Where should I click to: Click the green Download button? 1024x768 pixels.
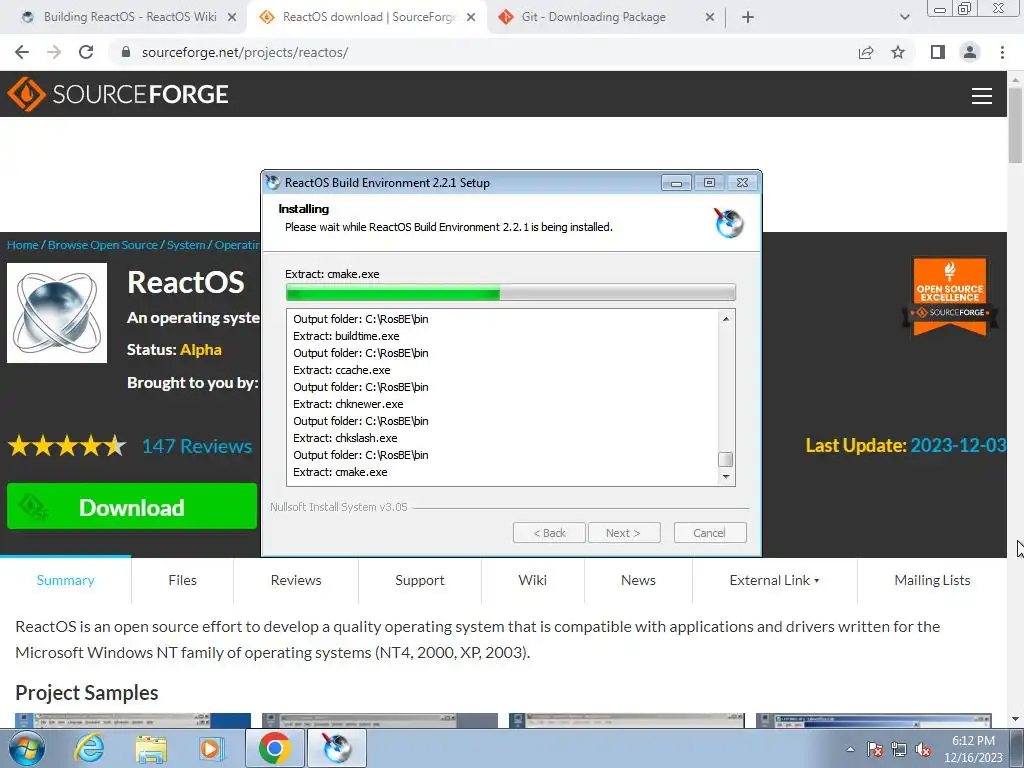point(132,506)
